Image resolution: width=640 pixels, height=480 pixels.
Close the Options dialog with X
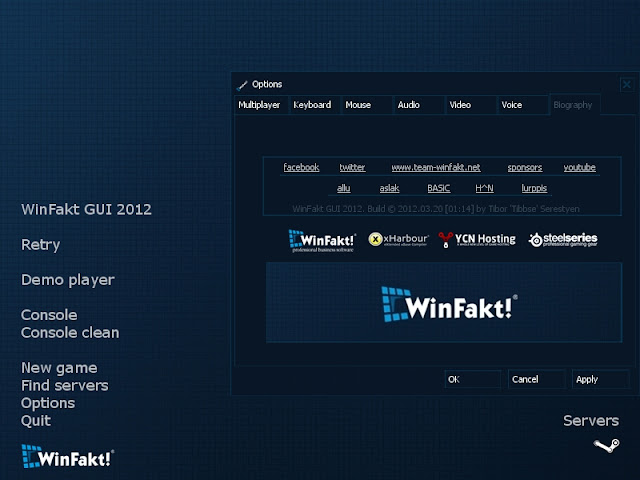point(627,84)
